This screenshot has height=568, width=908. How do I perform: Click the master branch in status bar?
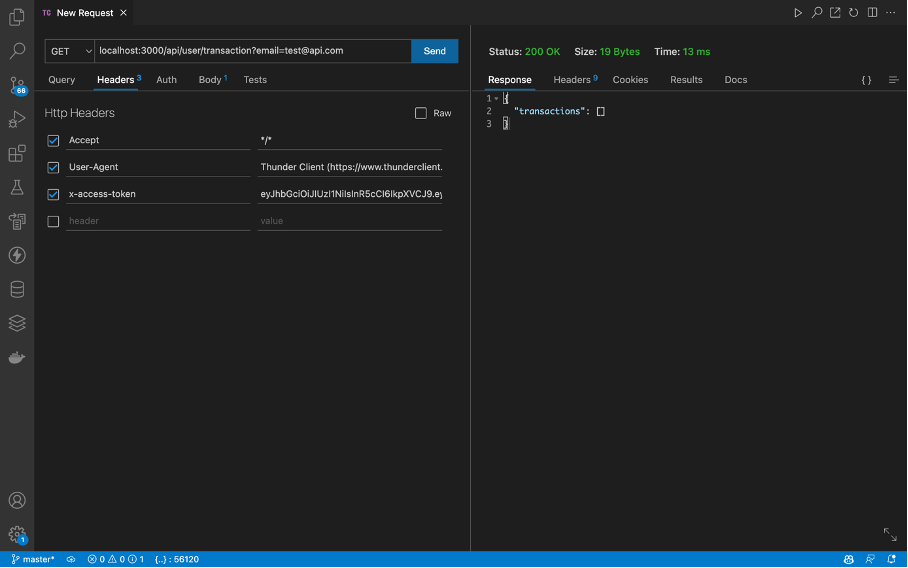tap(33, 559)
